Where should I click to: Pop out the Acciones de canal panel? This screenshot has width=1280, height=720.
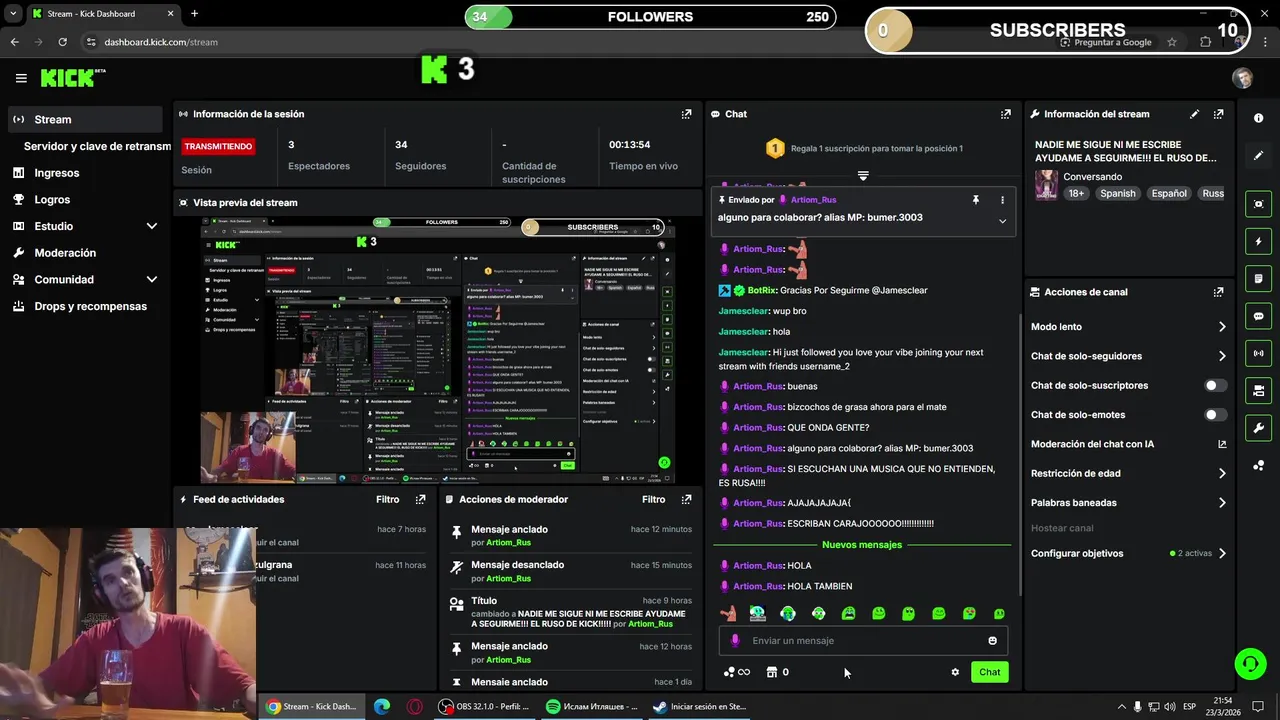click(1218, 292)
